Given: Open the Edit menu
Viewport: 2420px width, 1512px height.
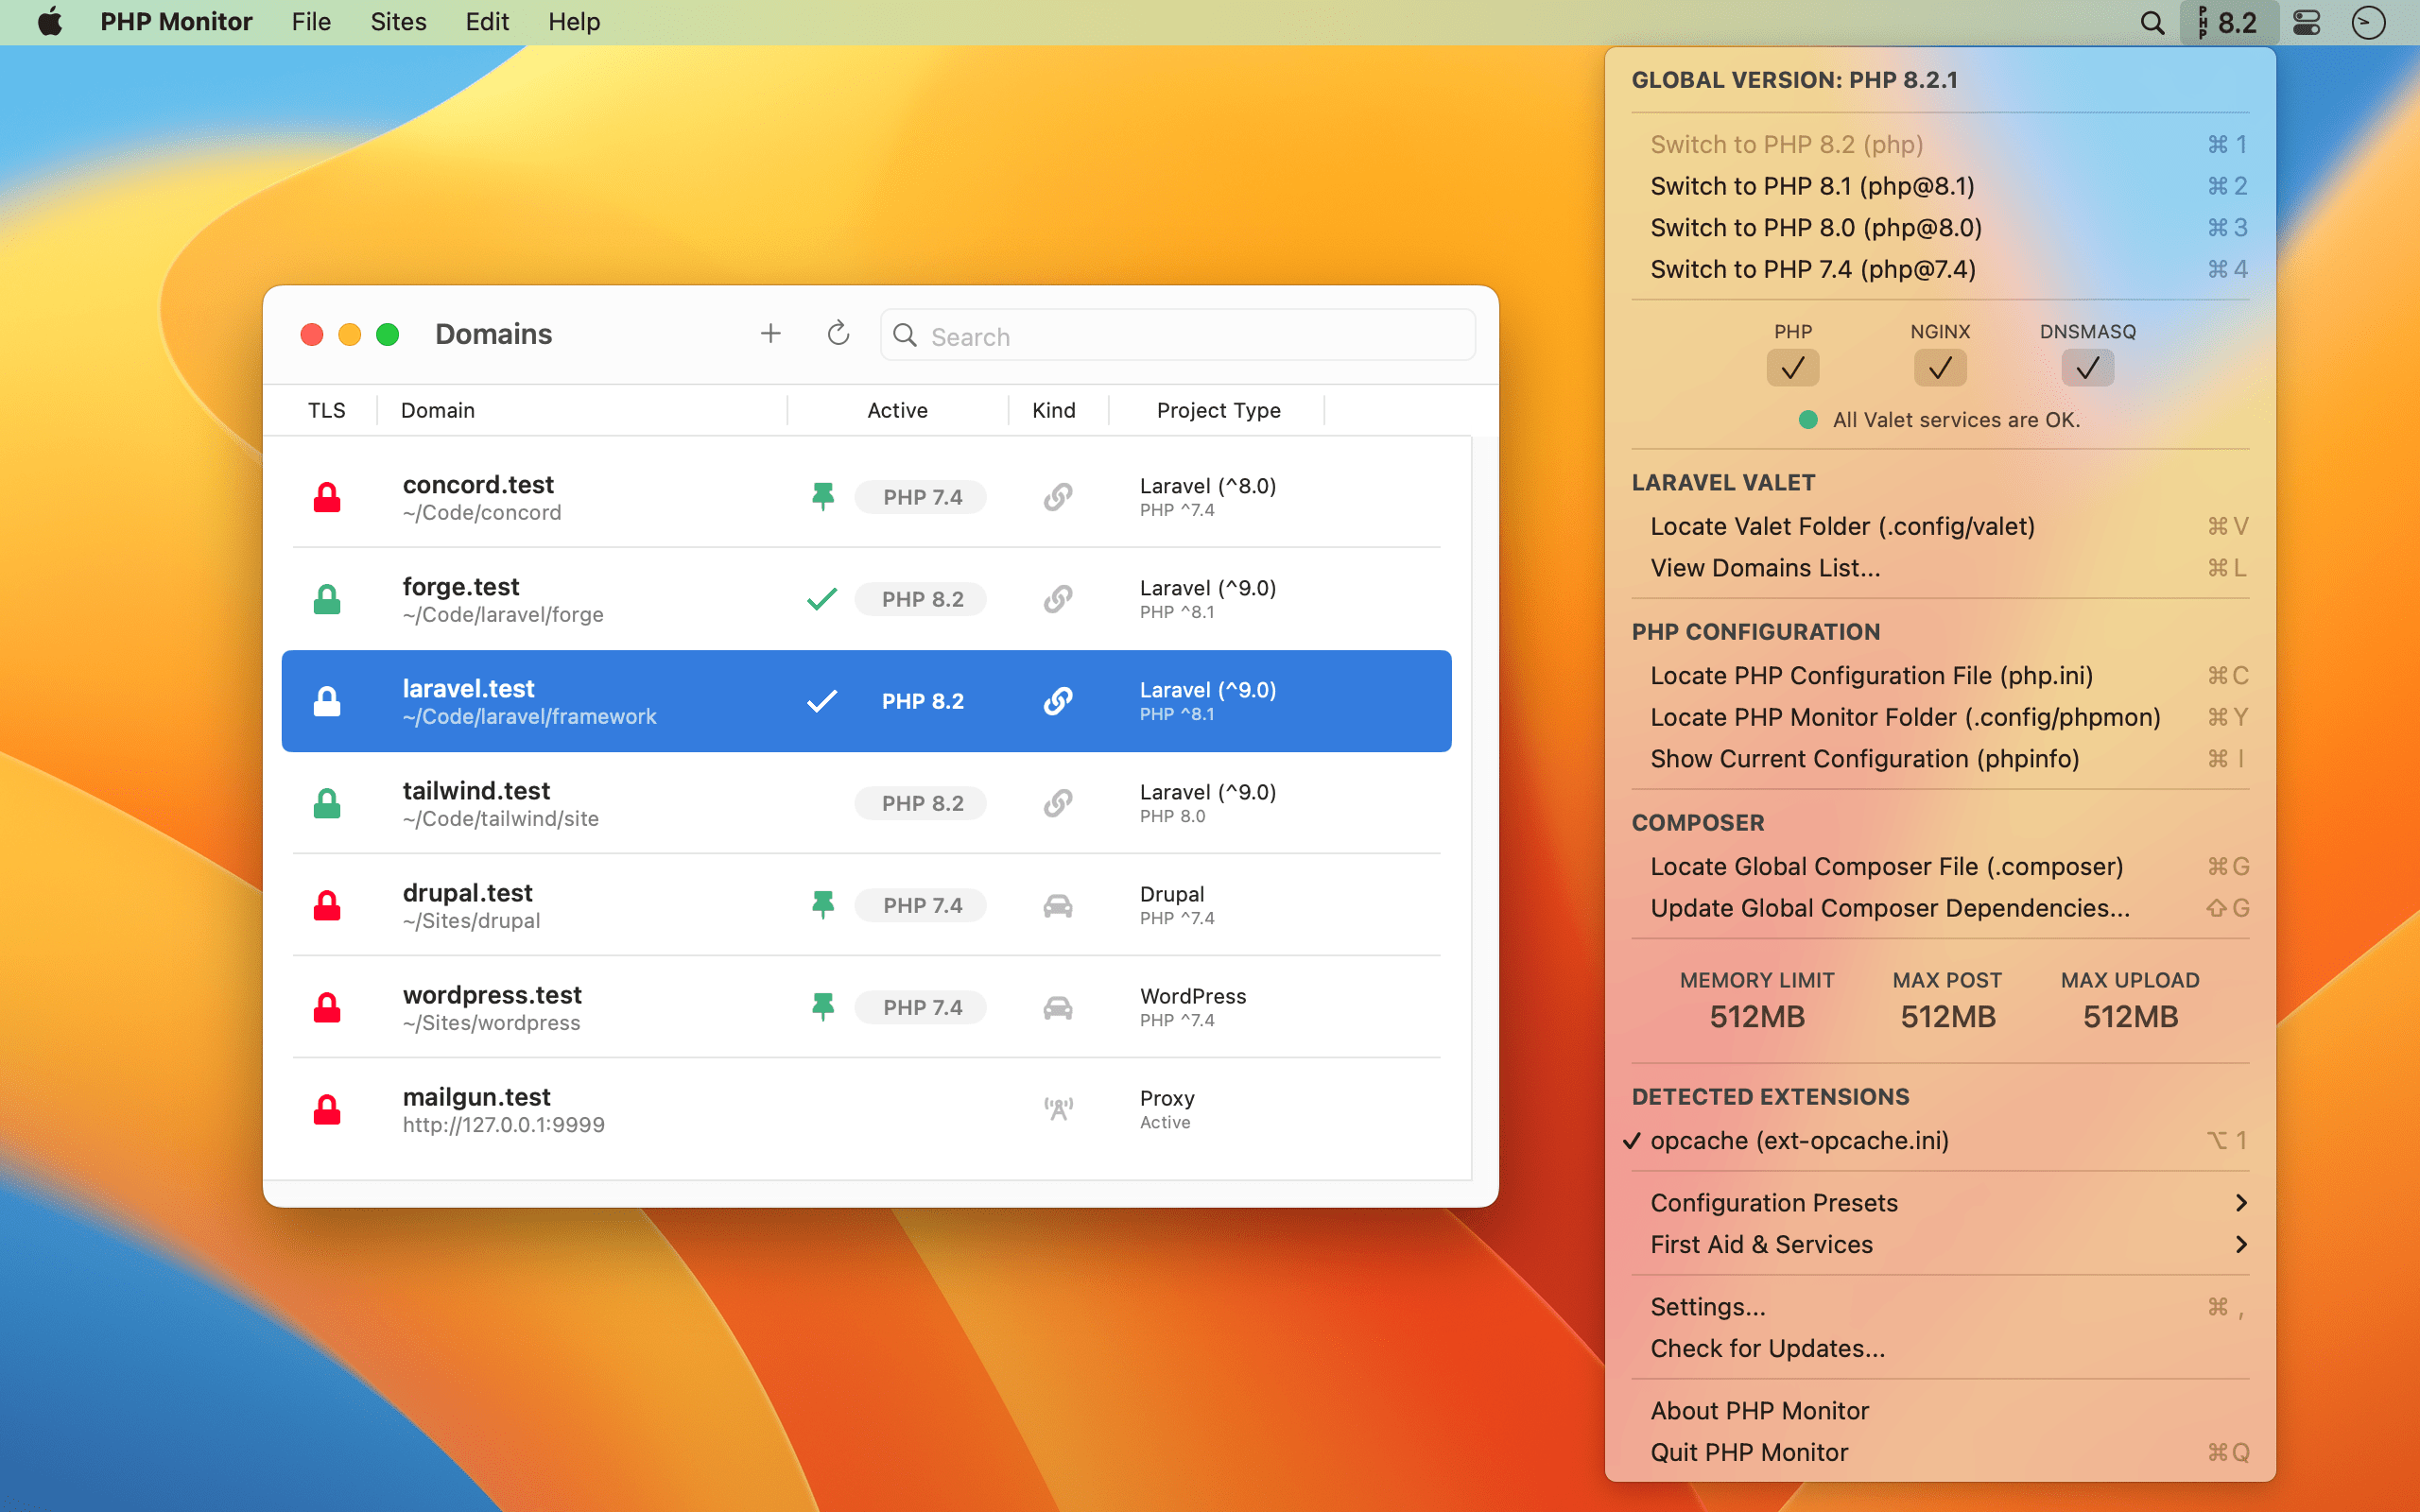Looking at the screenshot, I should pos(487,22).
